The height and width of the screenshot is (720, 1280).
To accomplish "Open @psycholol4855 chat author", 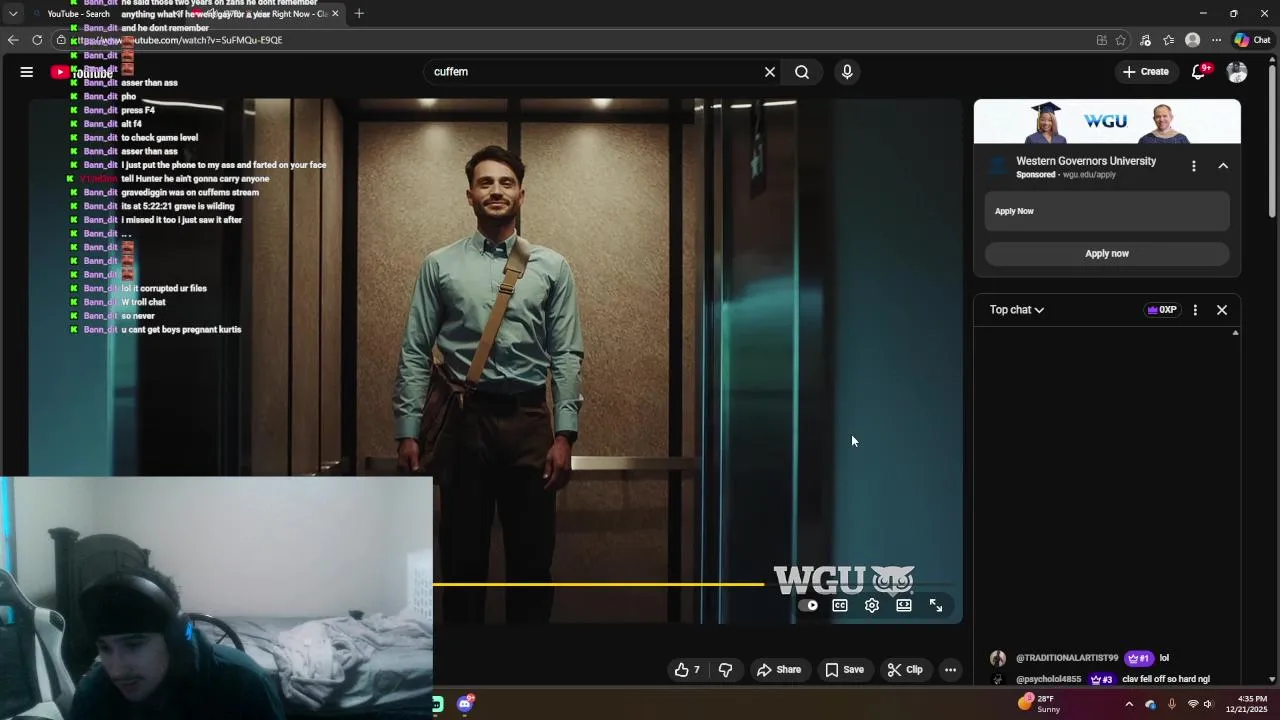I will [x=1049, y=679].
